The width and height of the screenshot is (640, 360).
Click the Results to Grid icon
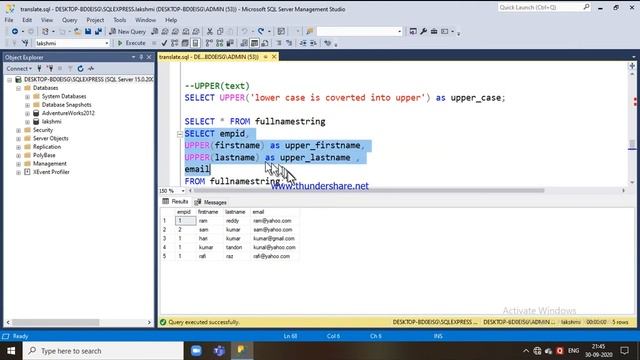tap(254, 43)
